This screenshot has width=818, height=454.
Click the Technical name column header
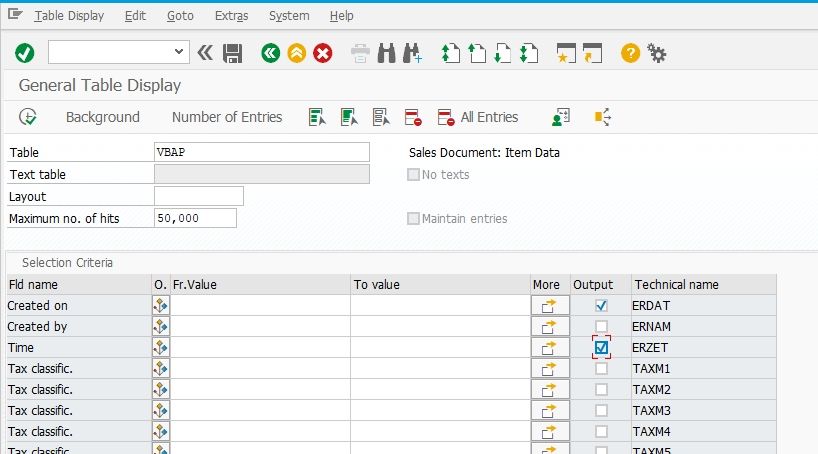704,284
